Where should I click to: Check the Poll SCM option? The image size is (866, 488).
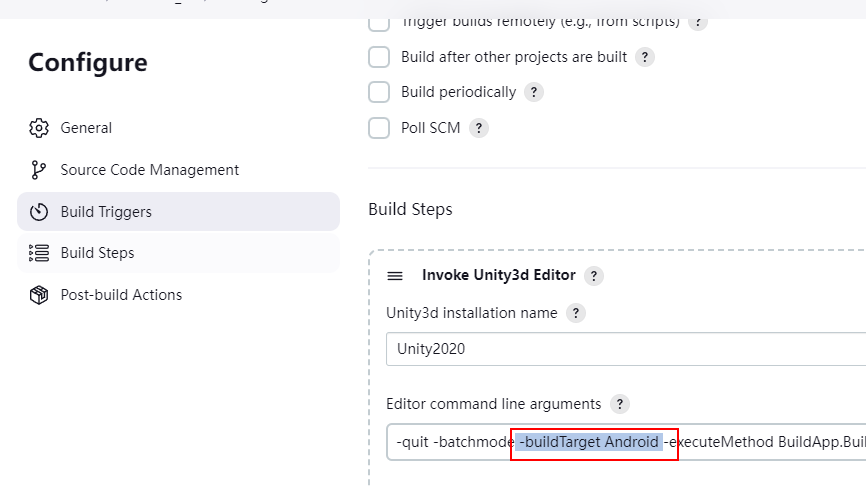click(x=379, y=128)
